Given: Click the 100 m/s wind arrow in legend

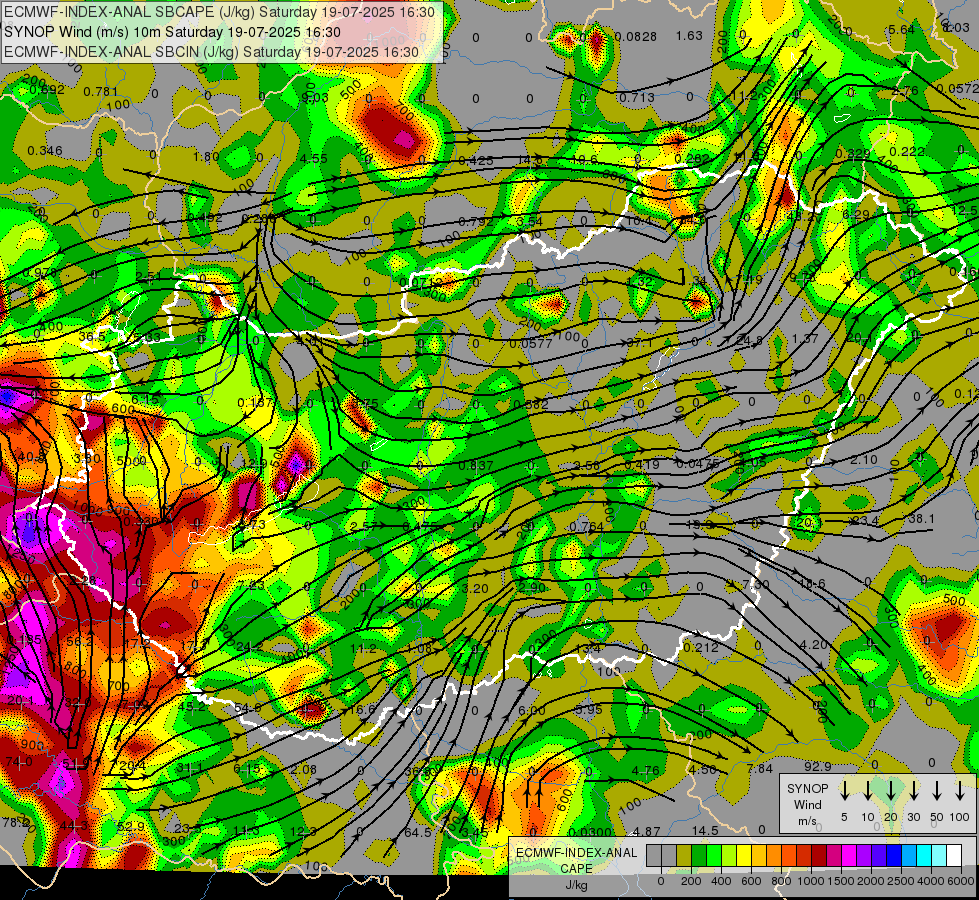Looking at the screenshot, I should click(x=960, y=790).
